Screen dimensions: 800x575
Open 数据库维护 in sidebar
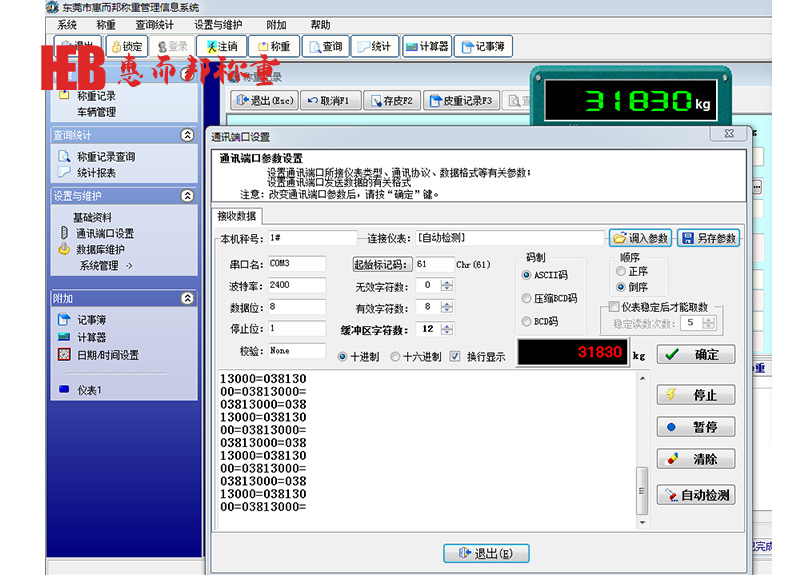tap(100, 249)
